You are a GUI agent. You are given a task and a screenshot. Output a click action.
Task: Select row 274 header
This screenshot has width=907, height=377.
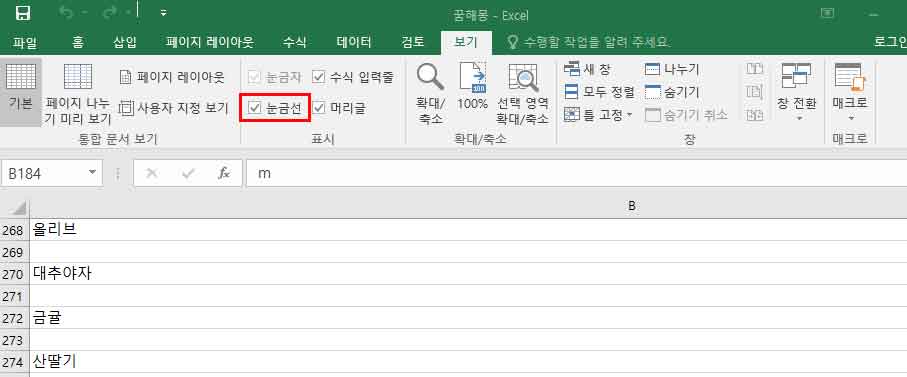point(14,363)
